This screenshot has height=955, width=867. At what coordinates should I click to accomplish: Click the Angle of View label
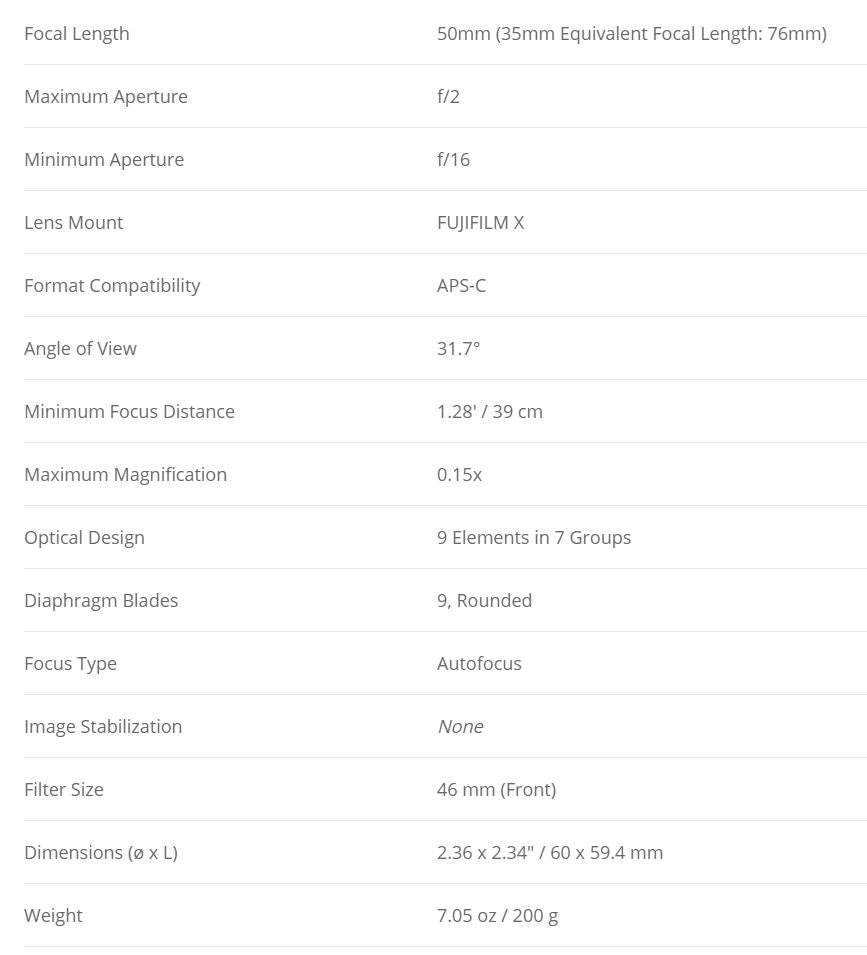point(80,349)
